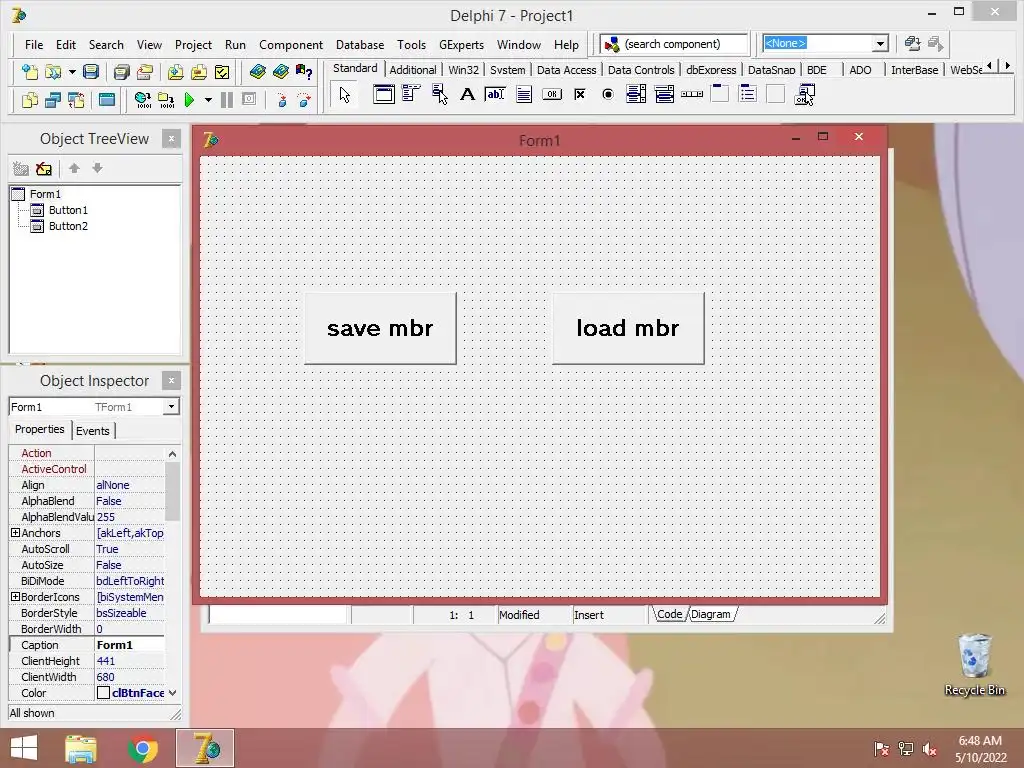Select Button1 in Object TreeView
1024x768 pixels.
coord(68,210)
